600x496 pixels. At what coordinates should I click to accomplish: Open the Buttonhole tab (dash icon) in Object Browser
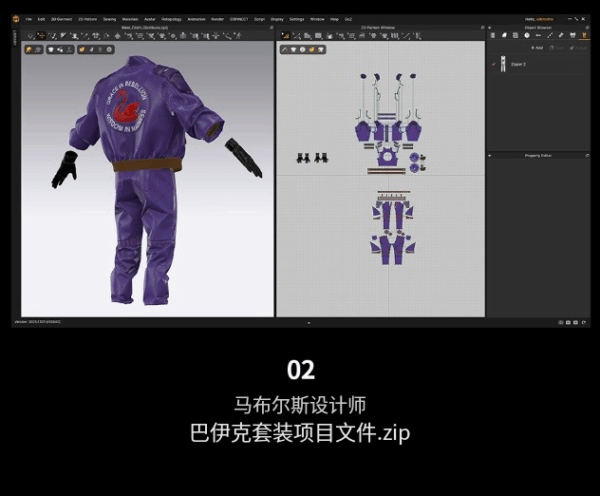(538, 35)
